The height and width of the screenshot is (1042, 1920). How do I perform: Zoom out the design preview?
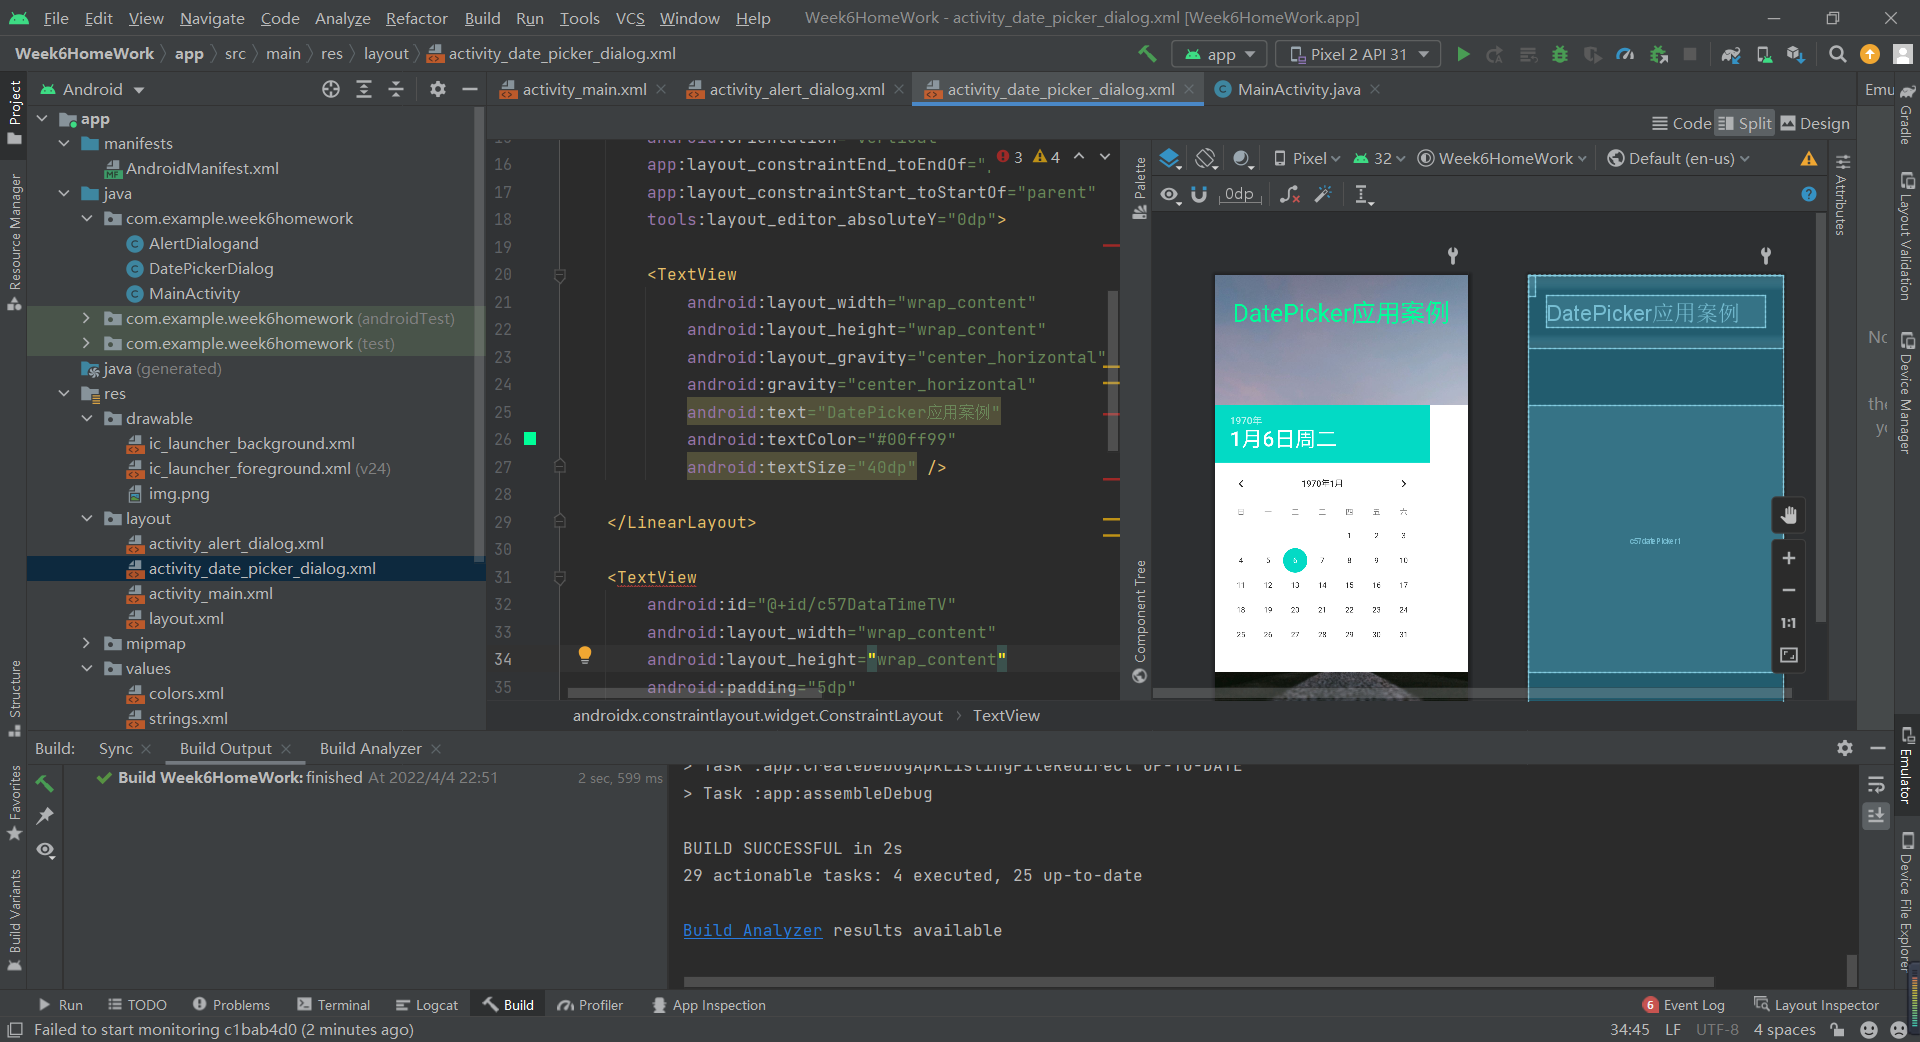(x=1789, y=590)
